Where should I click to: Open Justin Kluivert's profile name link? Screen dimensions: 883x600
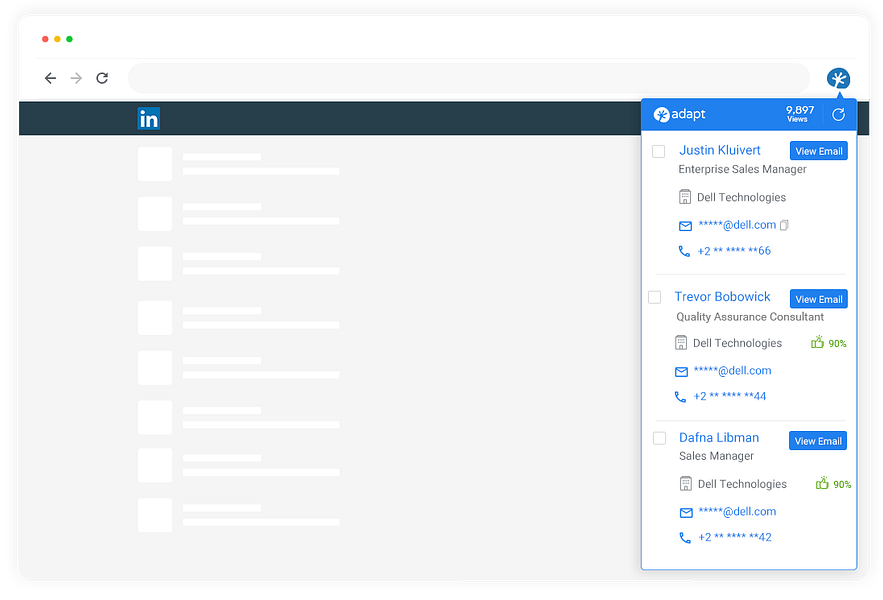point(720,150)
